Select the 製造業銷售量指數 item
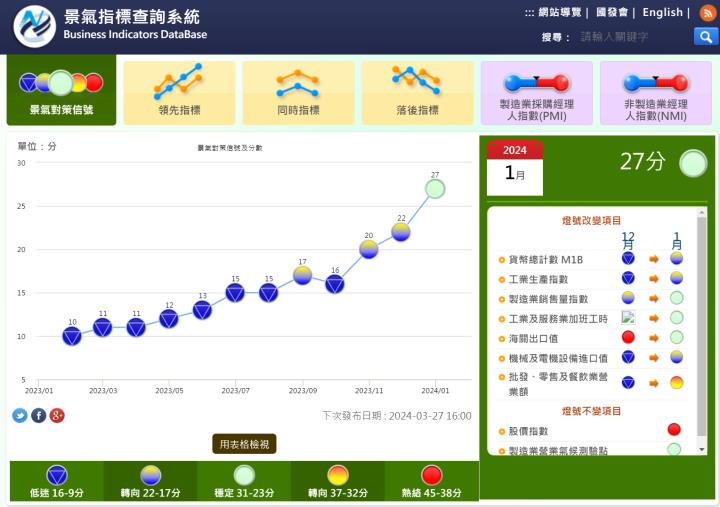Viewport: 720px width, 507px height. coord(548,299)
